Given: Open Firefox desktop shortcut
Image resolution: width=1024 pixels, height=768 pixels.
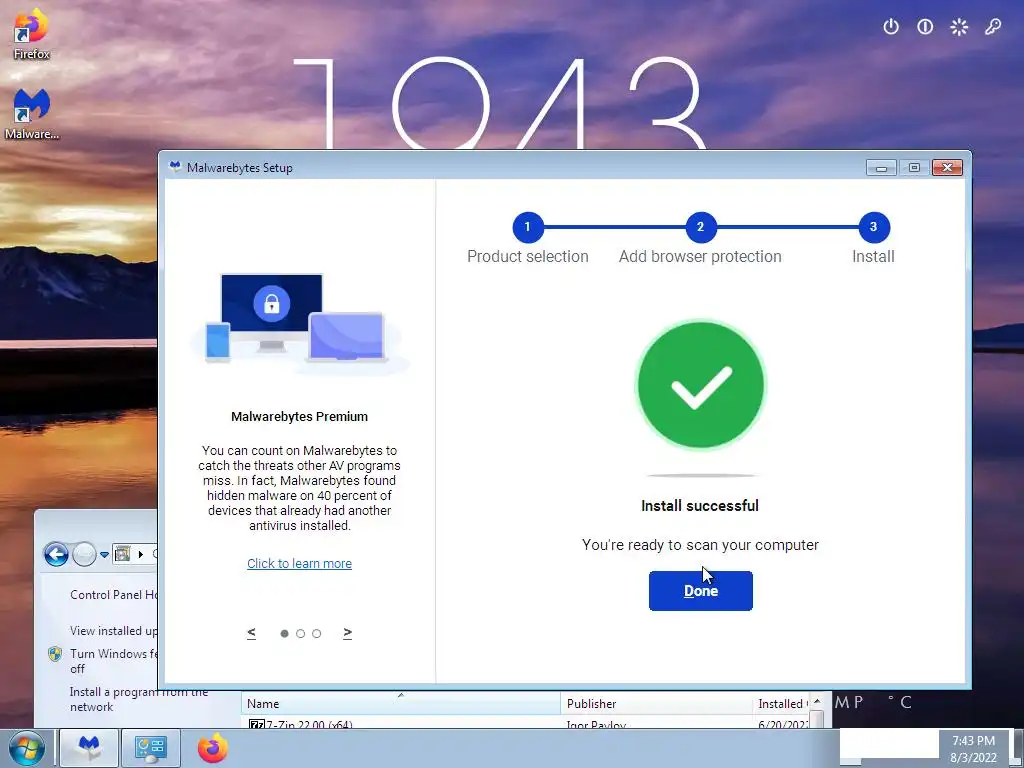Looking at the screenshot, I should click(31, 34).
